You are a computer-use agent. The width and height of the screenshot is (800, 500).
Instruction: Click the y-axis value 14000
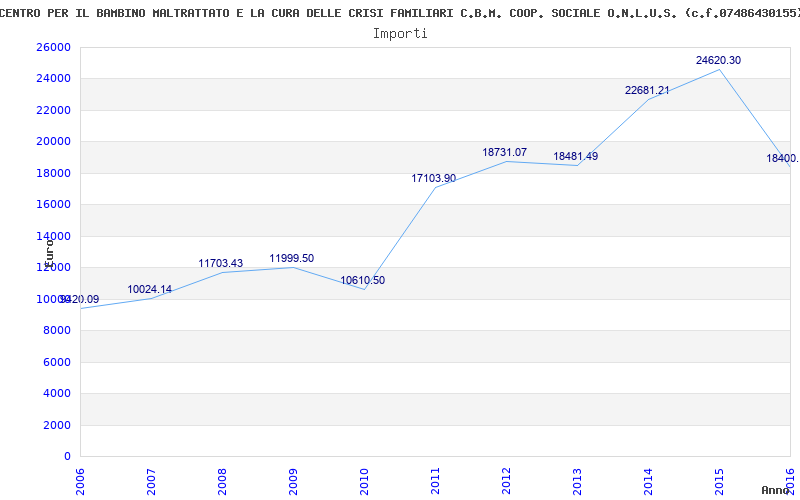tap(53, 236)
